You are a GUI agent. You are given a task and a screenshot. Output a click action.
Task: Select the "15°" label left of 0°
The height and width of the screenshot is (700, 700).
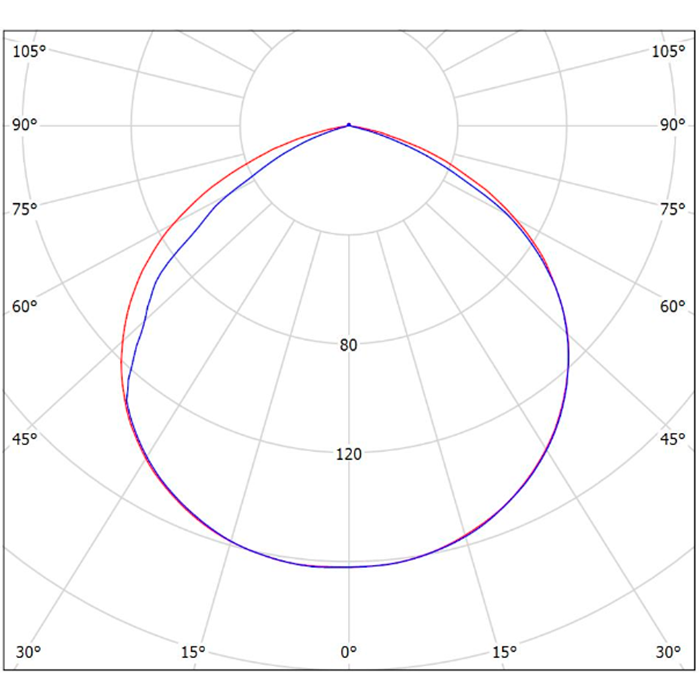click(193, 652)
